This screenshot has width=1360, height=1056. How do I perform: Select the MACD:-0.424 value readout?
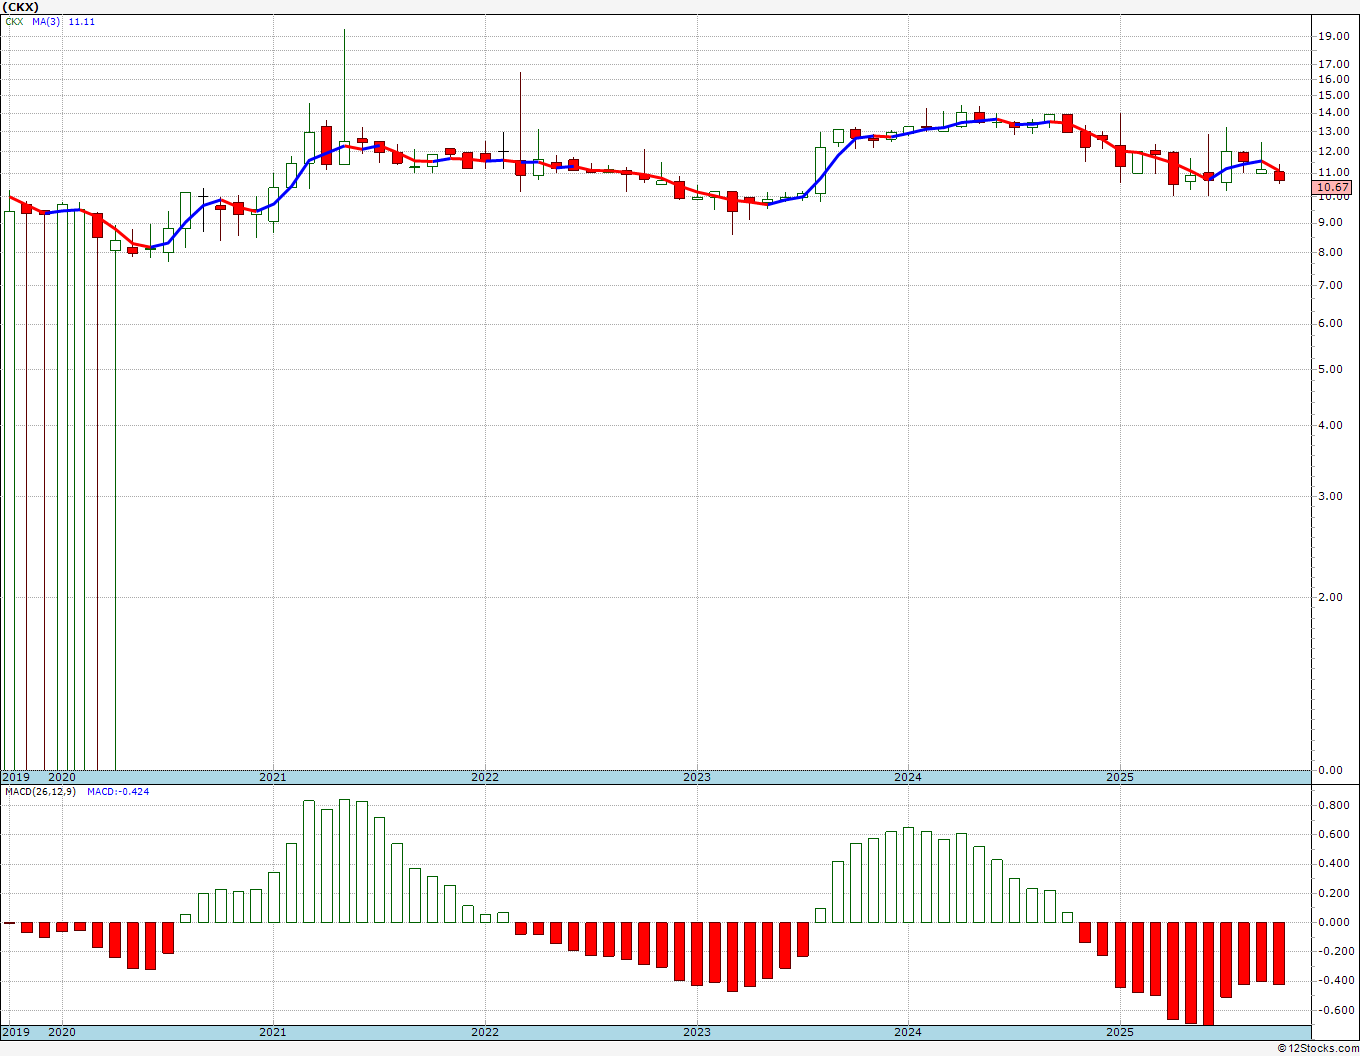[x=118, y=791]
